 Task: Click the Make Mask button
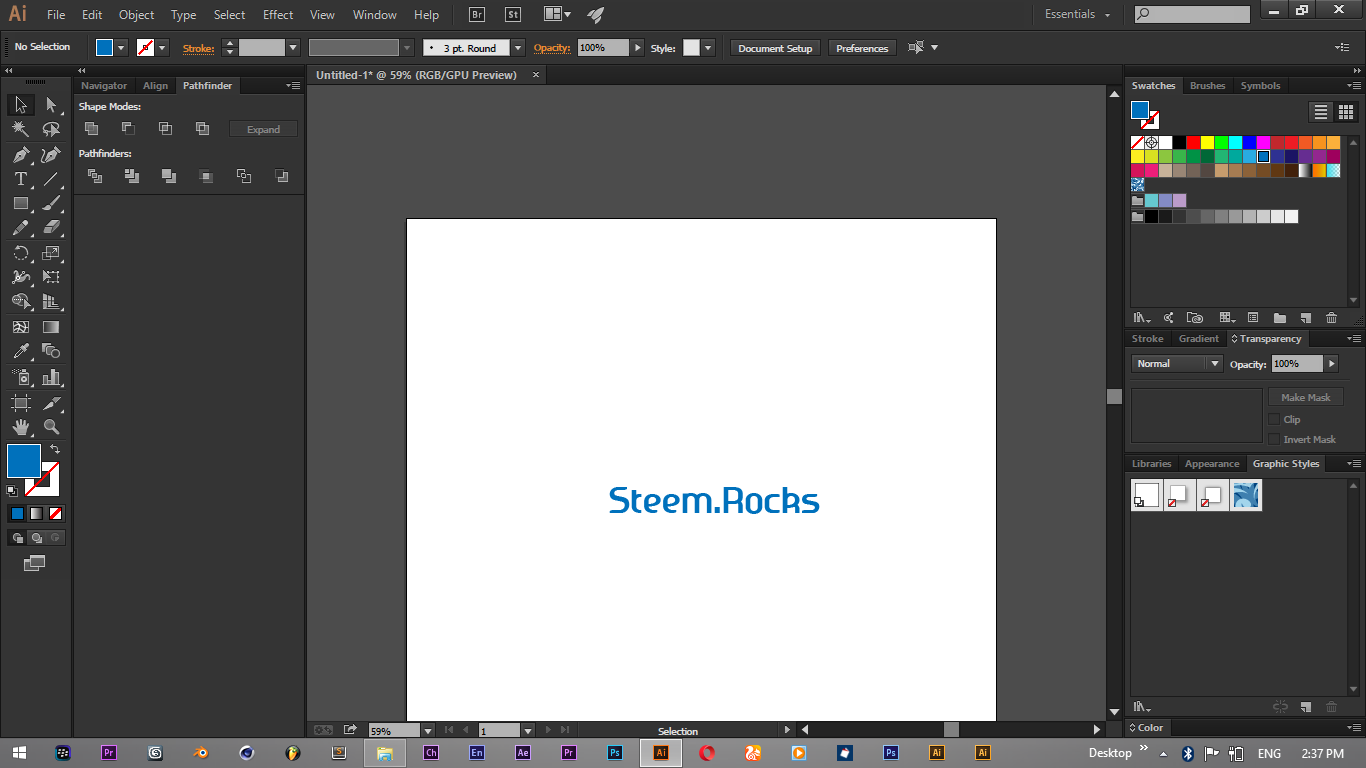click(x=1305, y=397)
